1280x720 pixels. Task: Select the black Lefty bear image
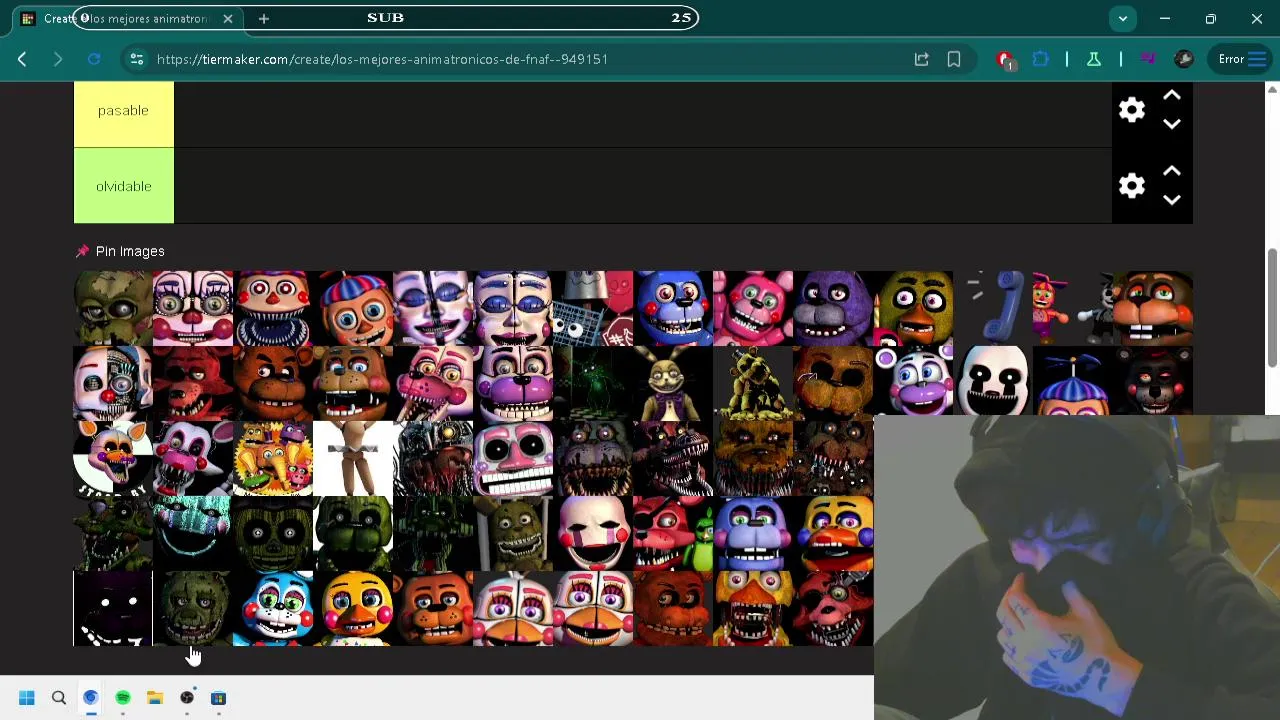pyautogui.click(x=1153, y=381)
